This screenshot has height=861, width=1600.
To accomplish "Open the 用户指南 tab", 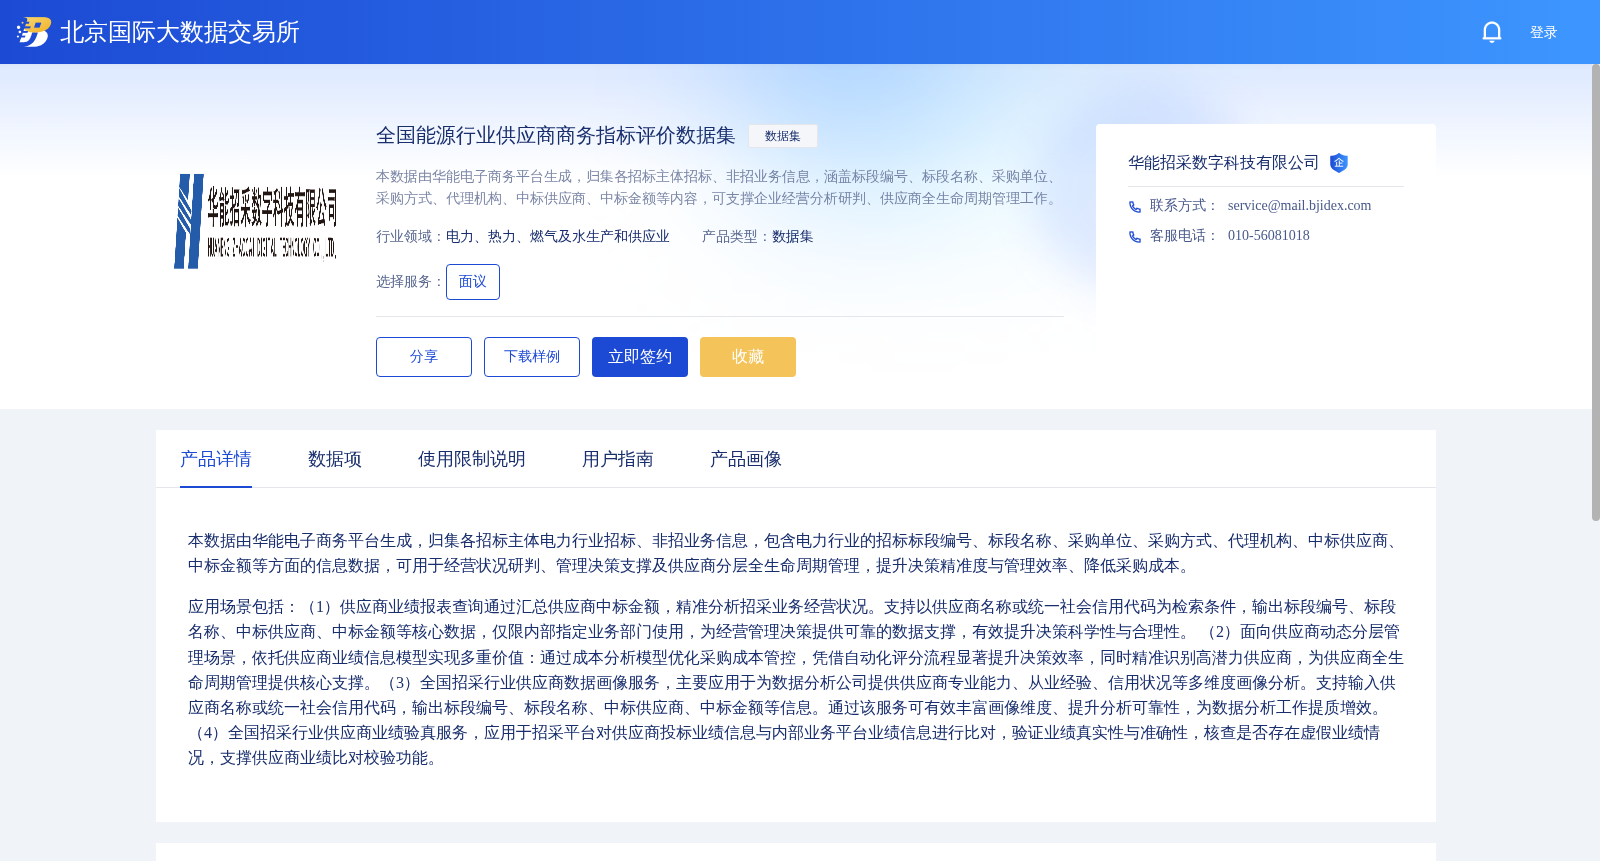I will 618,459.
